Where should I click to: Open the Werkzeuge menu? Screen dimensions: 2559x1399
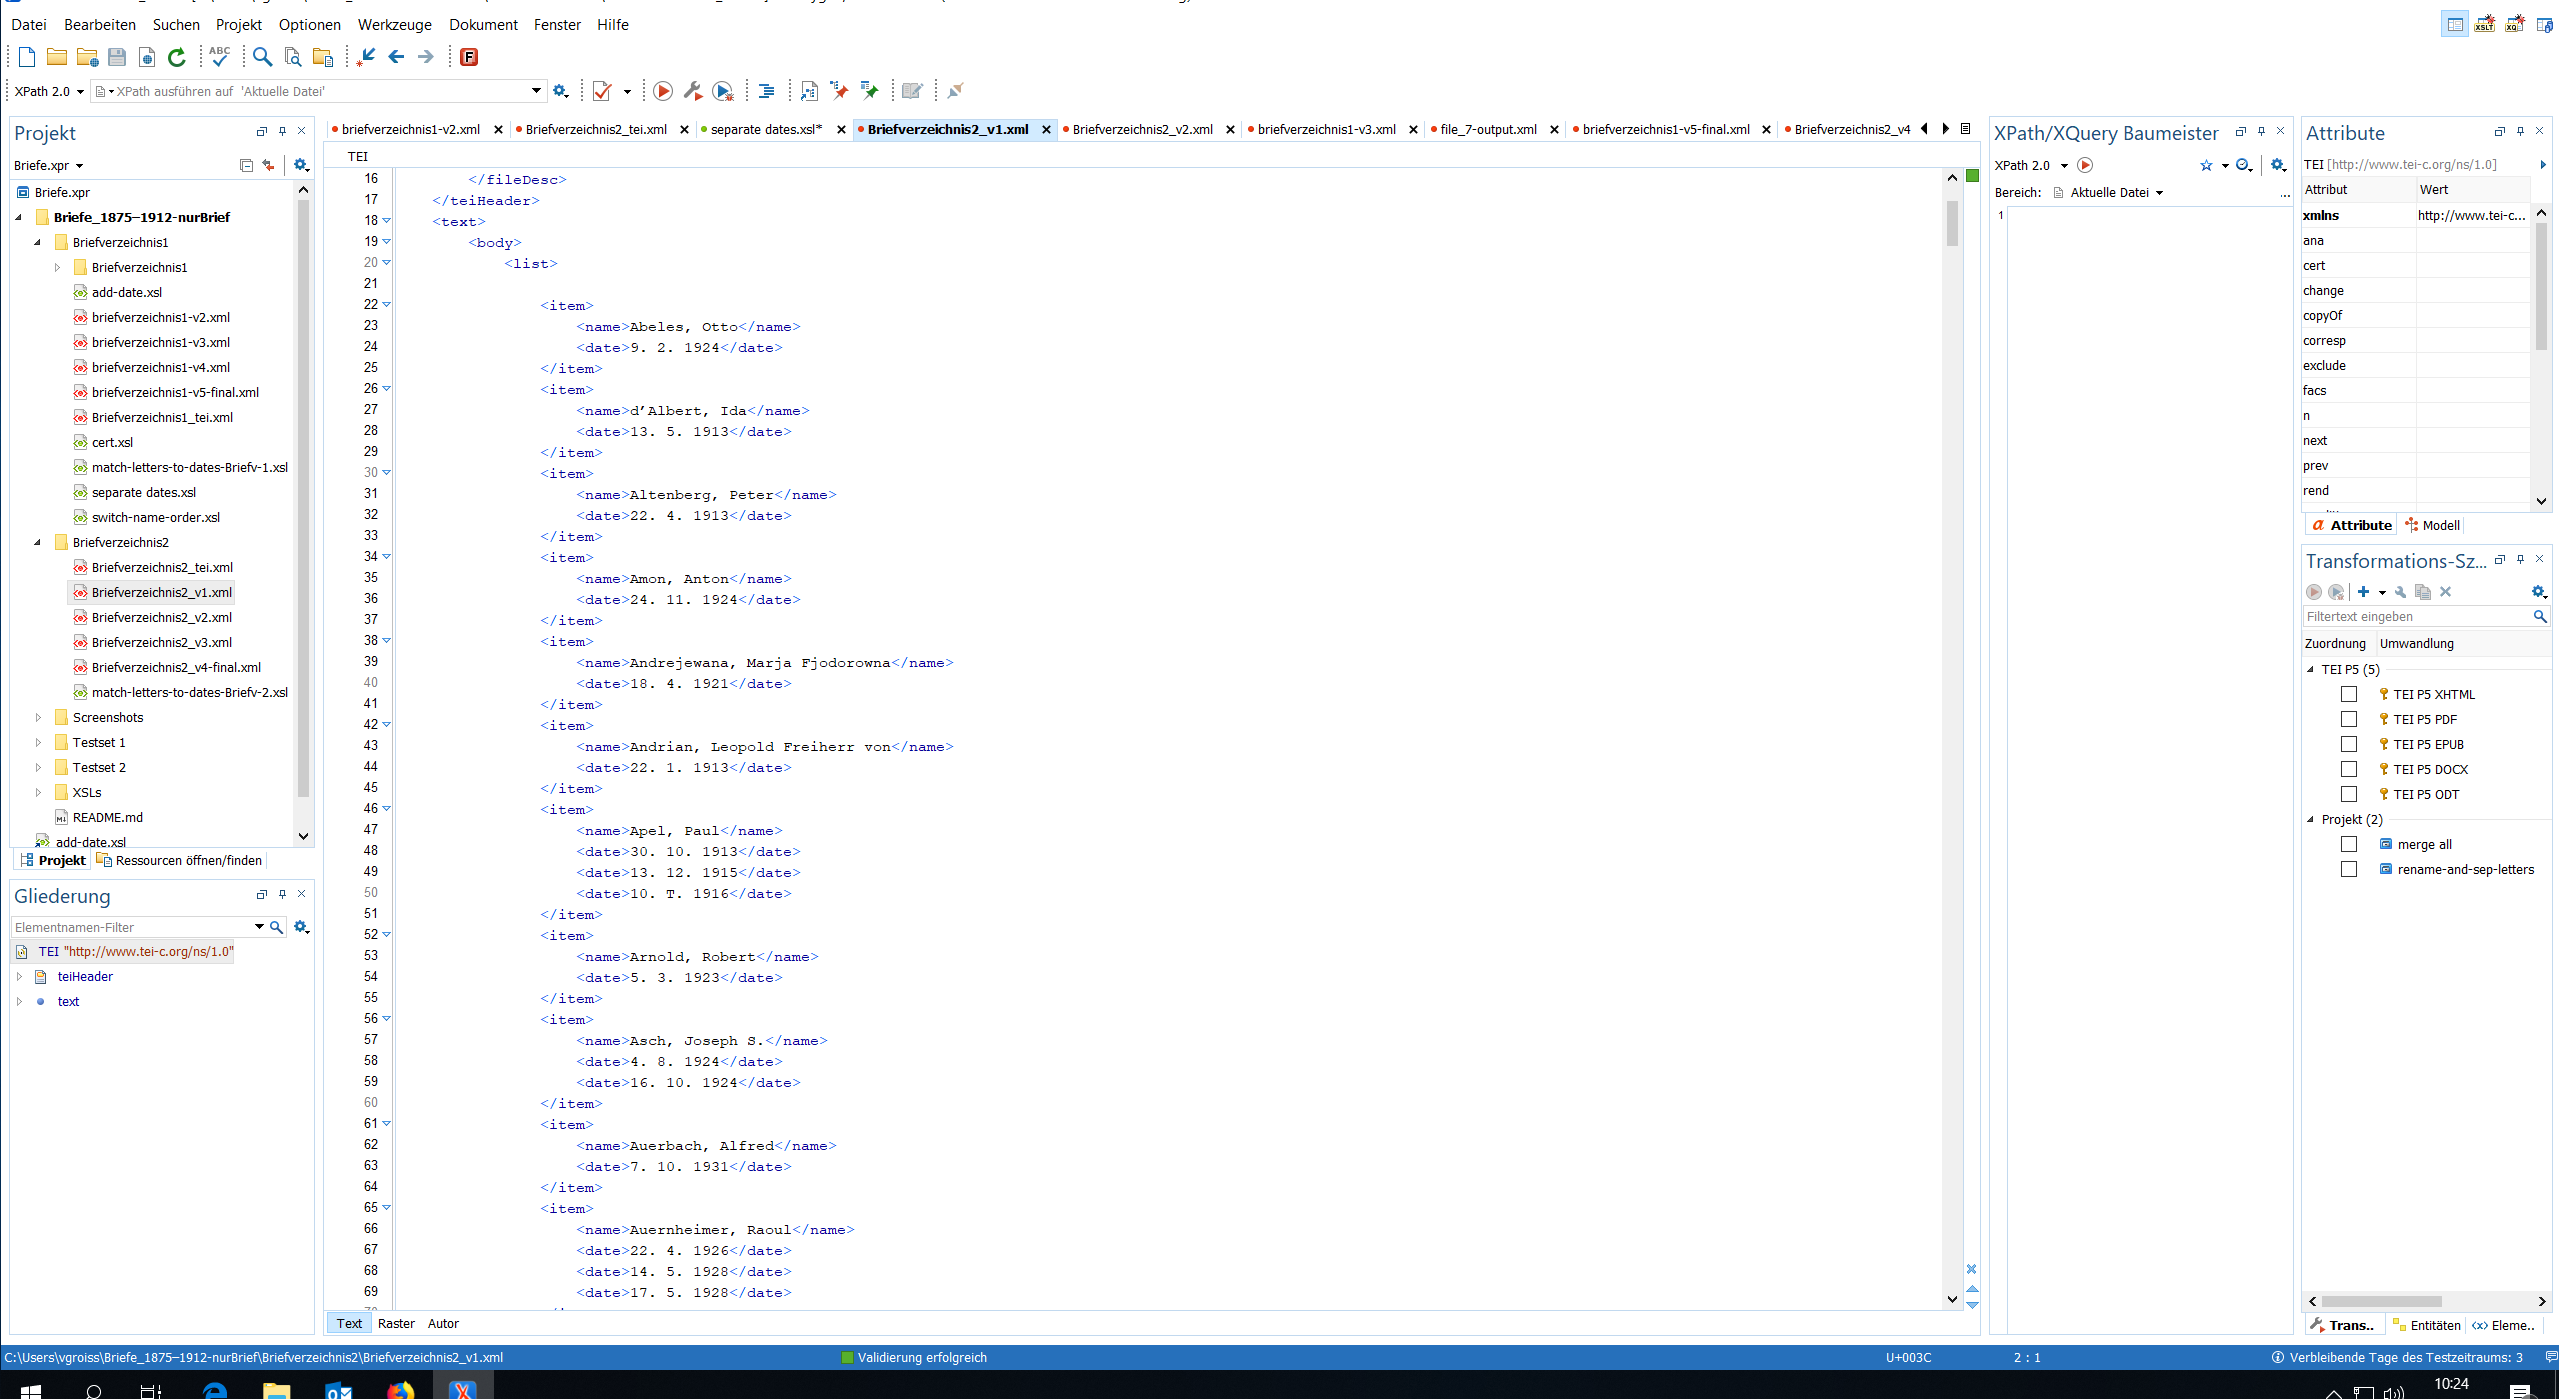point(394,24)
